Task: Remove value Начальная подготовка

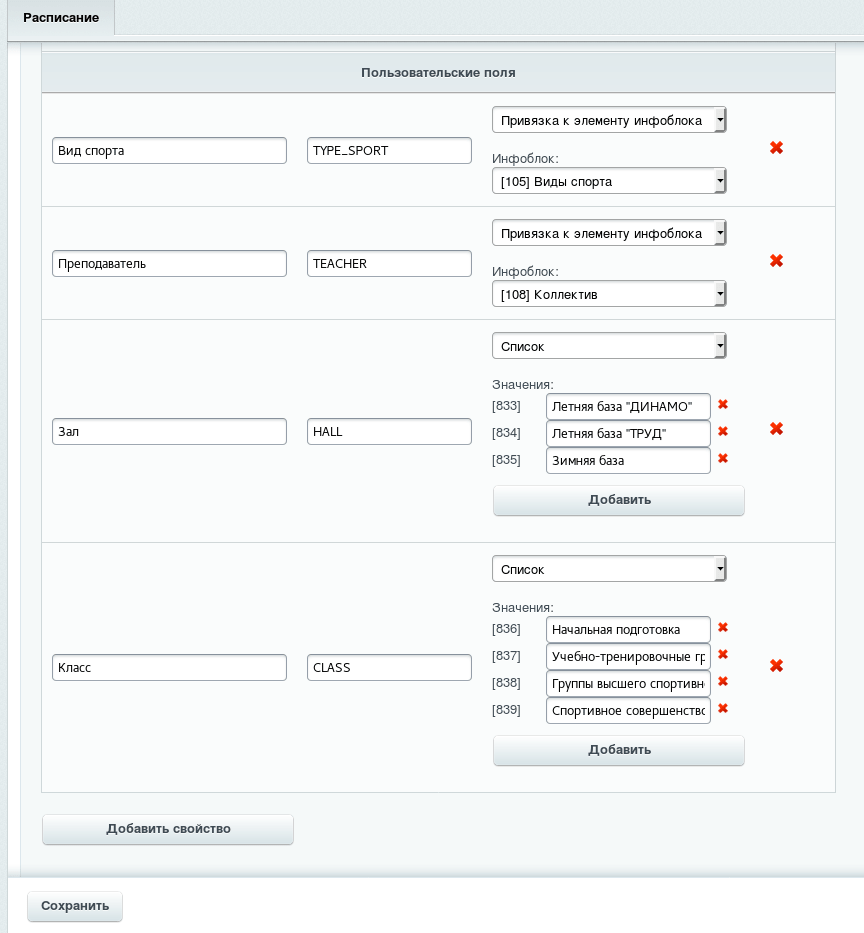Action: click(x=723, y=627)
